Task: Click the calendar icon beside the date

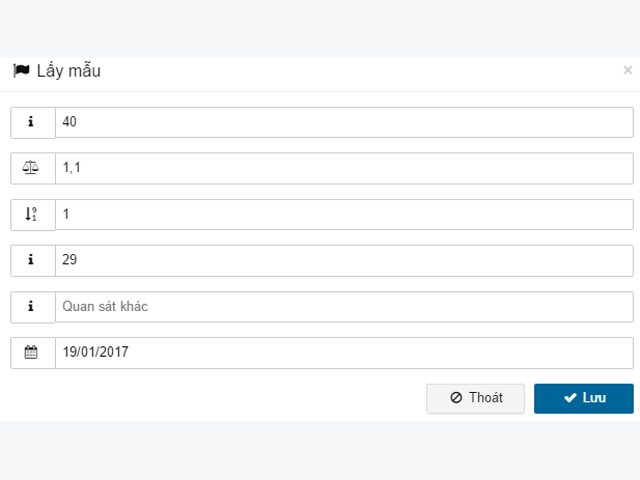Action: click(31, 352)
